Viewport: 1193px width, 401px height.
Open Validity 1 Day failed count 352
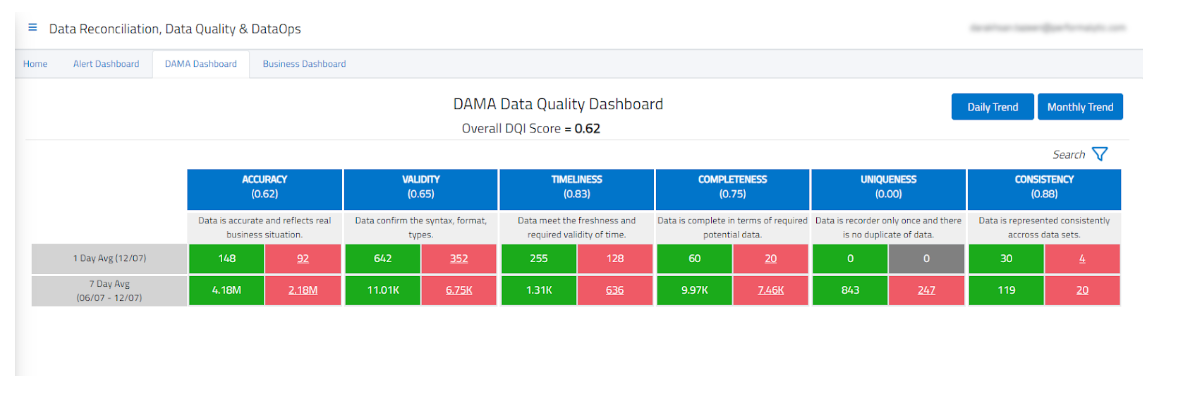tap(459, 259)
